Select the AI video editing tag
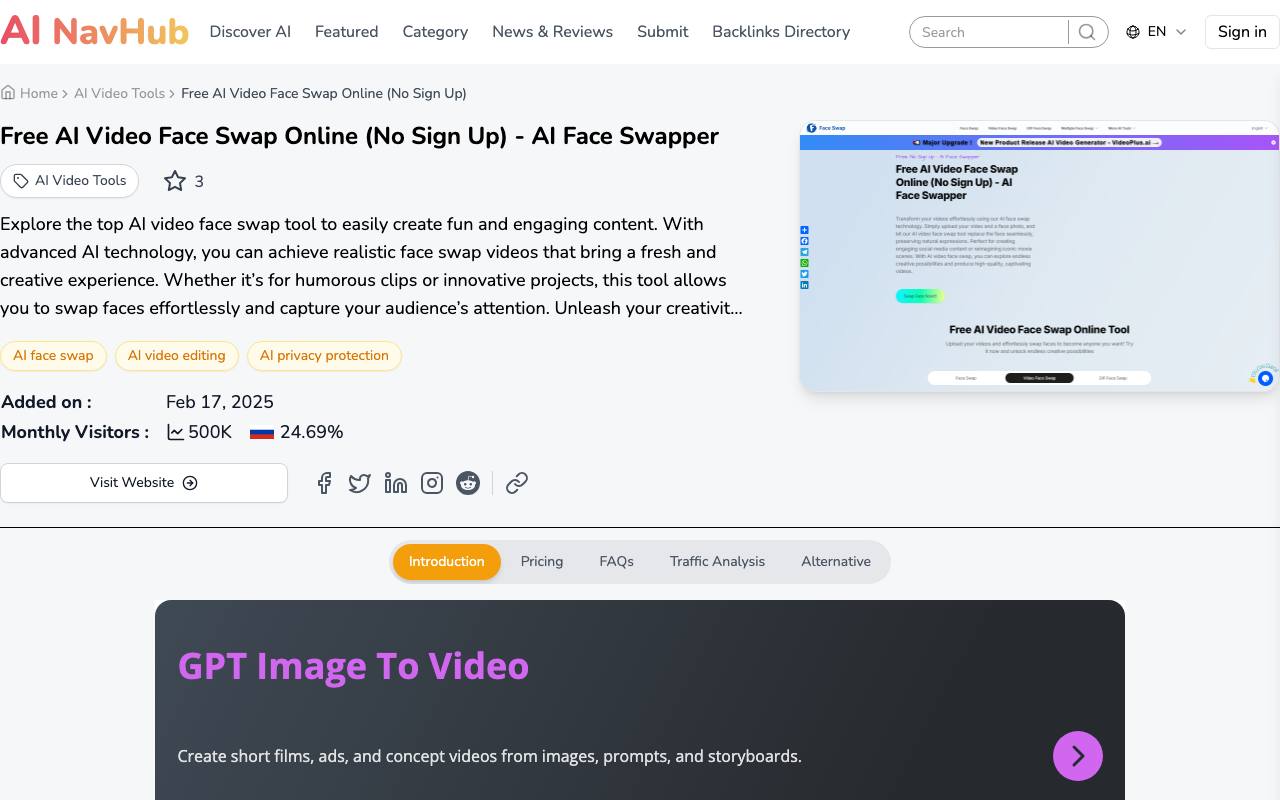This screenshot has width=1280, height=800. coord(177,356)
